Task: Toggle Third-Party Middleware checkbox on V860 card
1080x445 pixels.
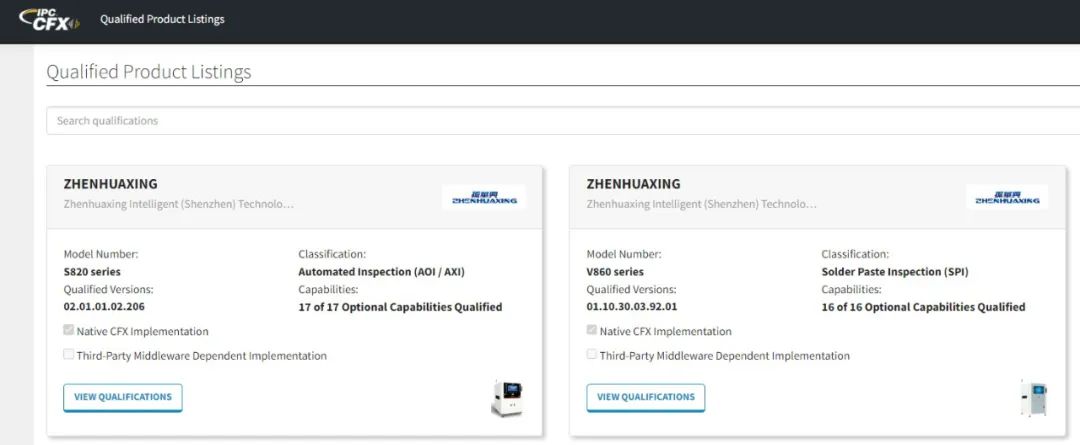Action: point(592,354)
